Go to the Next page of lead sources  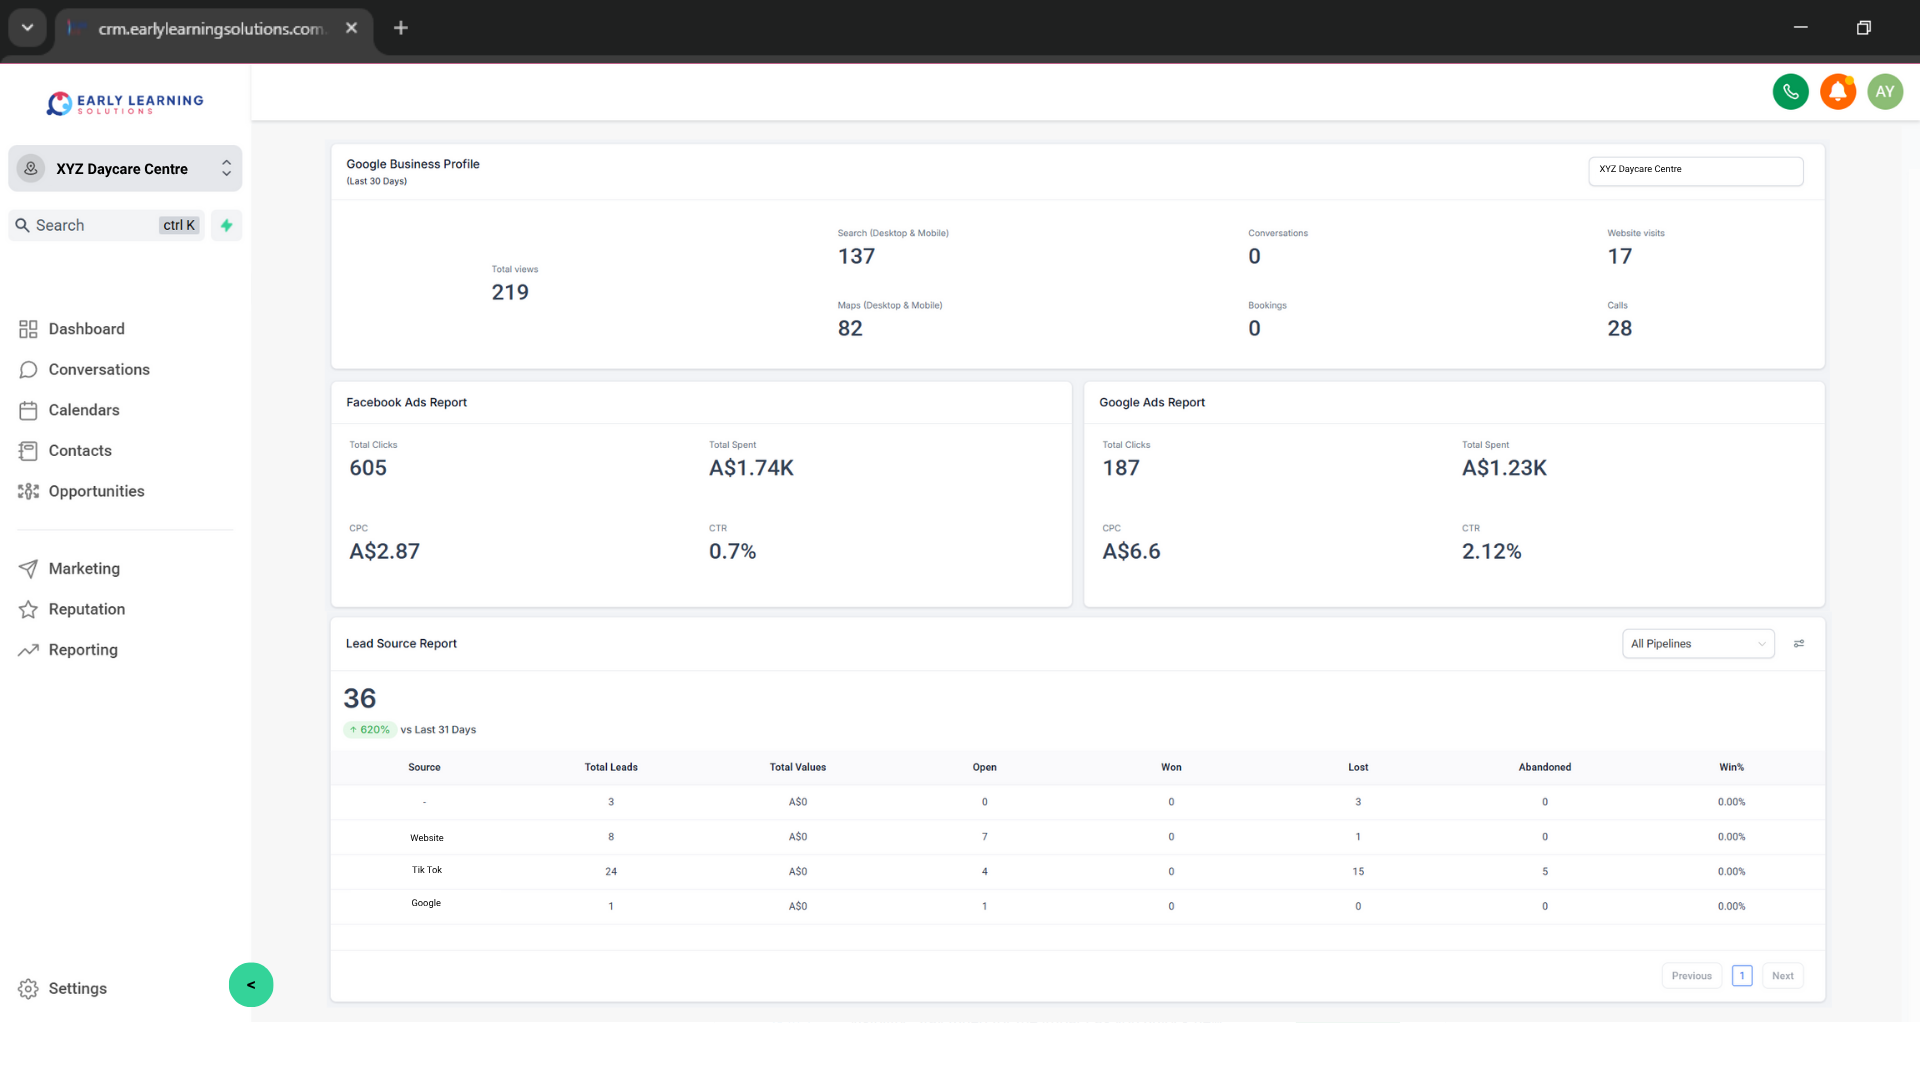click(1782, 975)
